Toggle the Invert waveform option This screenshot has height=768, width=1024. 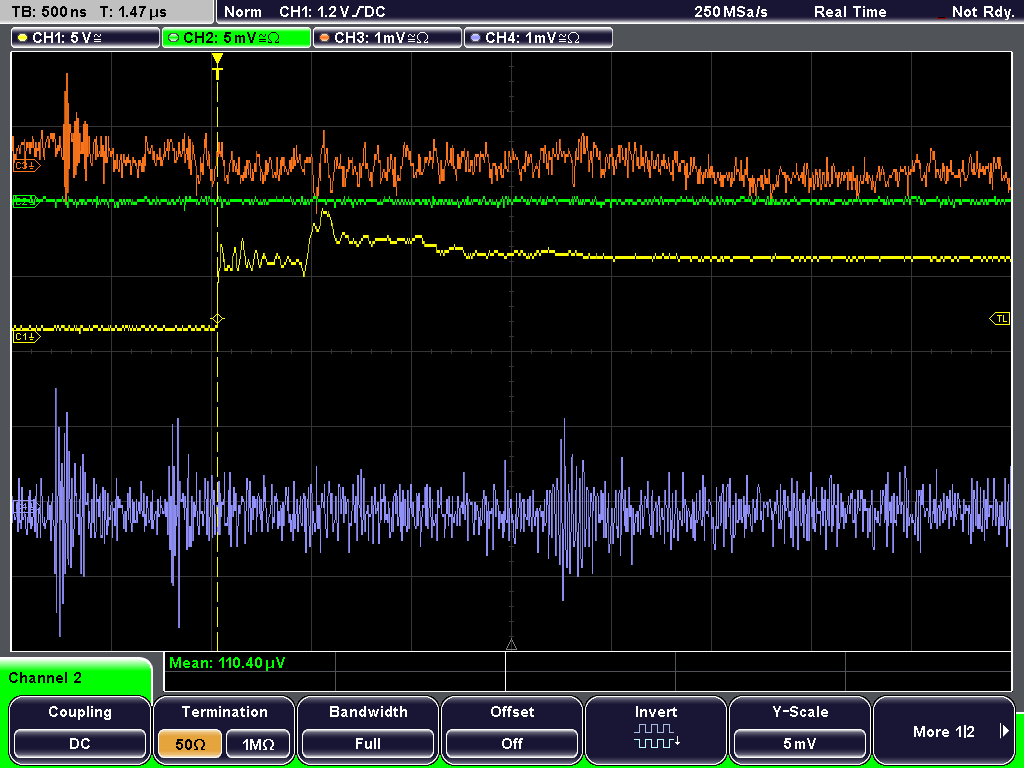(656, 731)
